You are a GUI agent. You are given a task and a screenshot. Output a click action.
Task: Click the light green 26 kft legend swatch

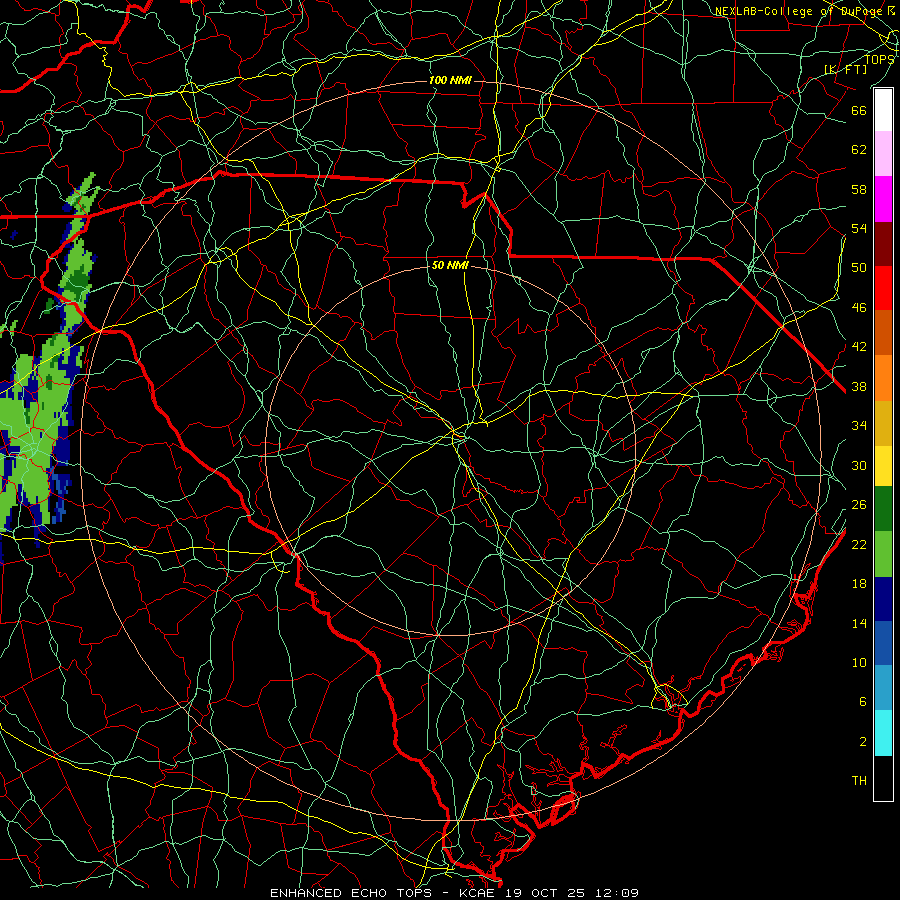point(883,553)
